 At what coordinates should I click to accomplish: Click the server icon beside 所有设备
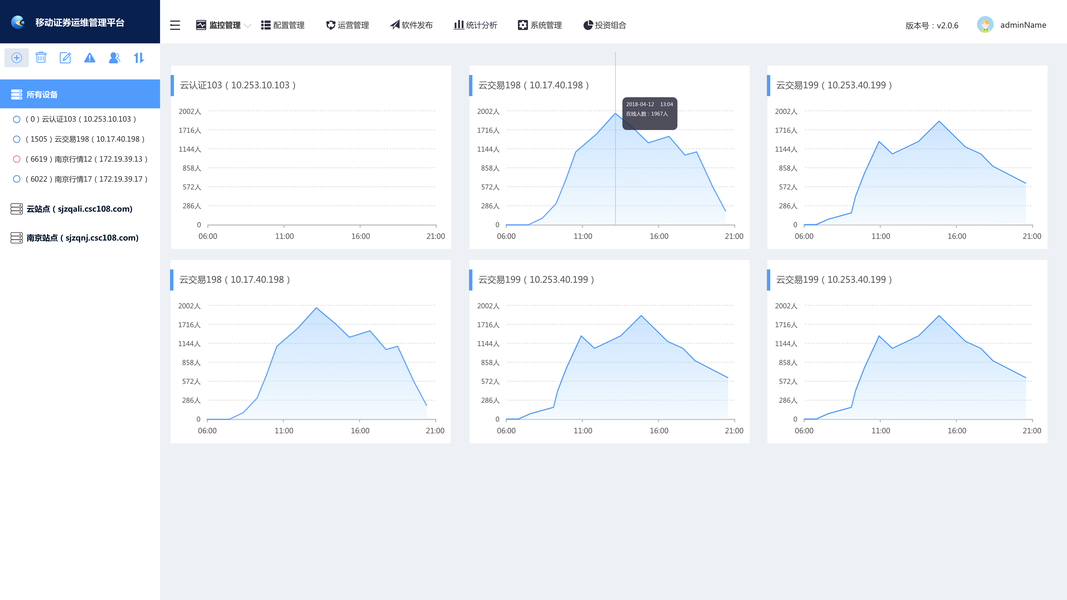16,95
